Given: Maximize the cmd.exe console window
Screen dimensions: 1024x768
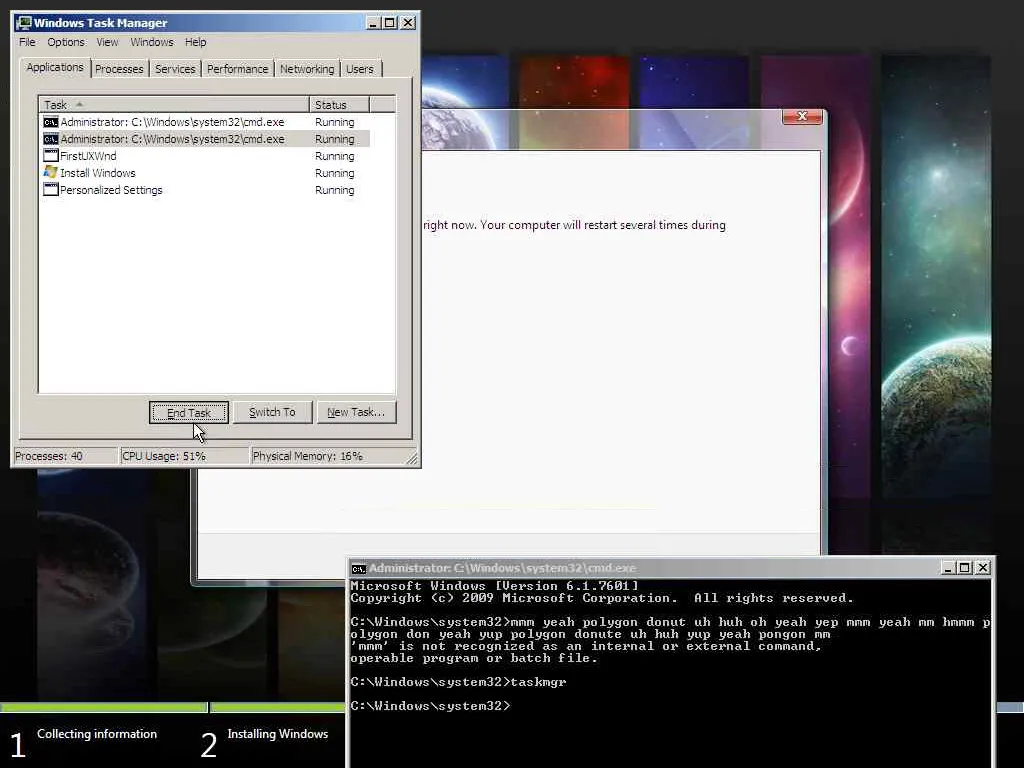Looking at the screenshot, I should 965,568.
